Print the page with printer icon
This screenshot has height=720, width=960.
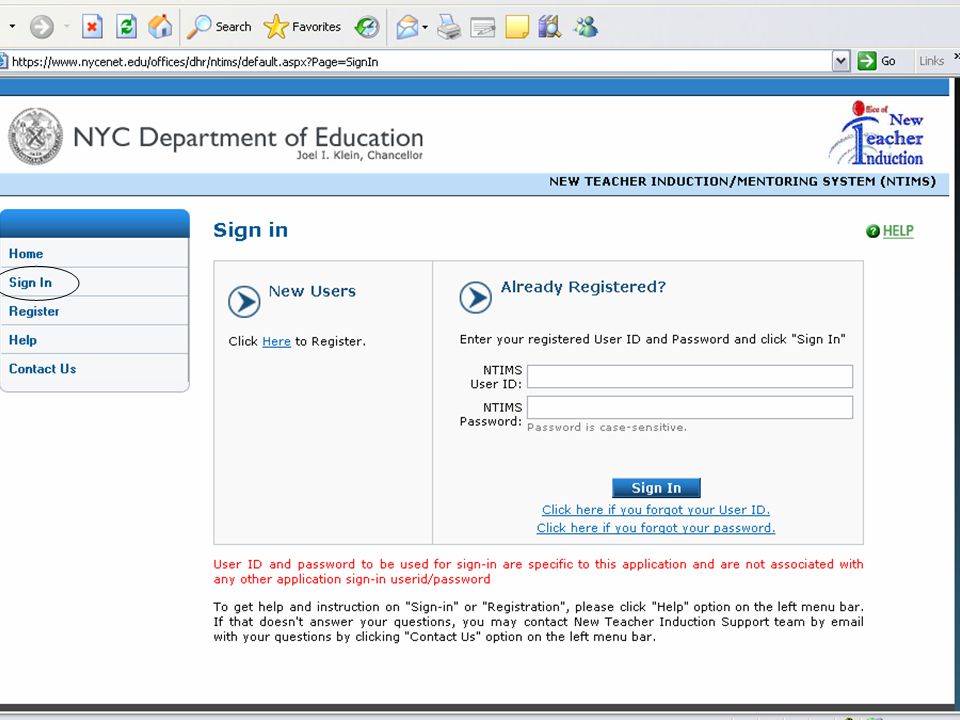(x=449, y=27)
